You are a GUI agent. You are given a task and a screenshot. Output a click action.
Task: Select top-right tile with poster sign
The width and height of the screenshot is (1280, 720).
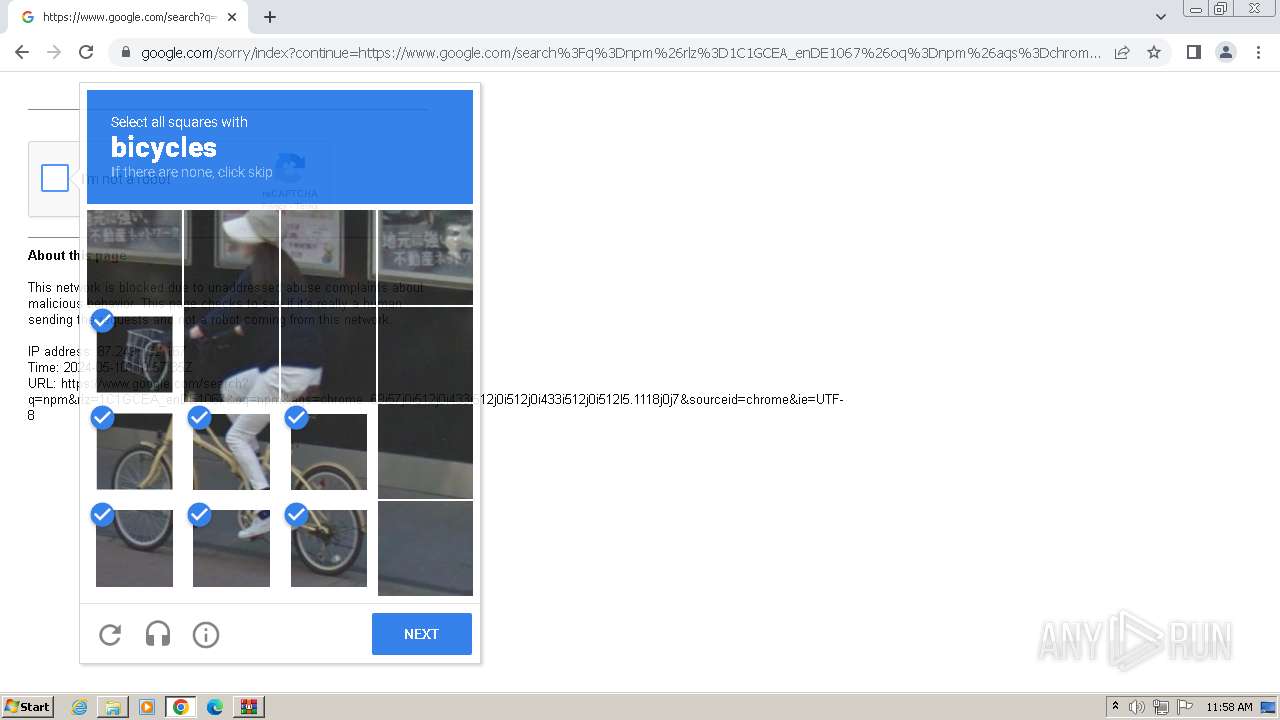coord(425,257)
